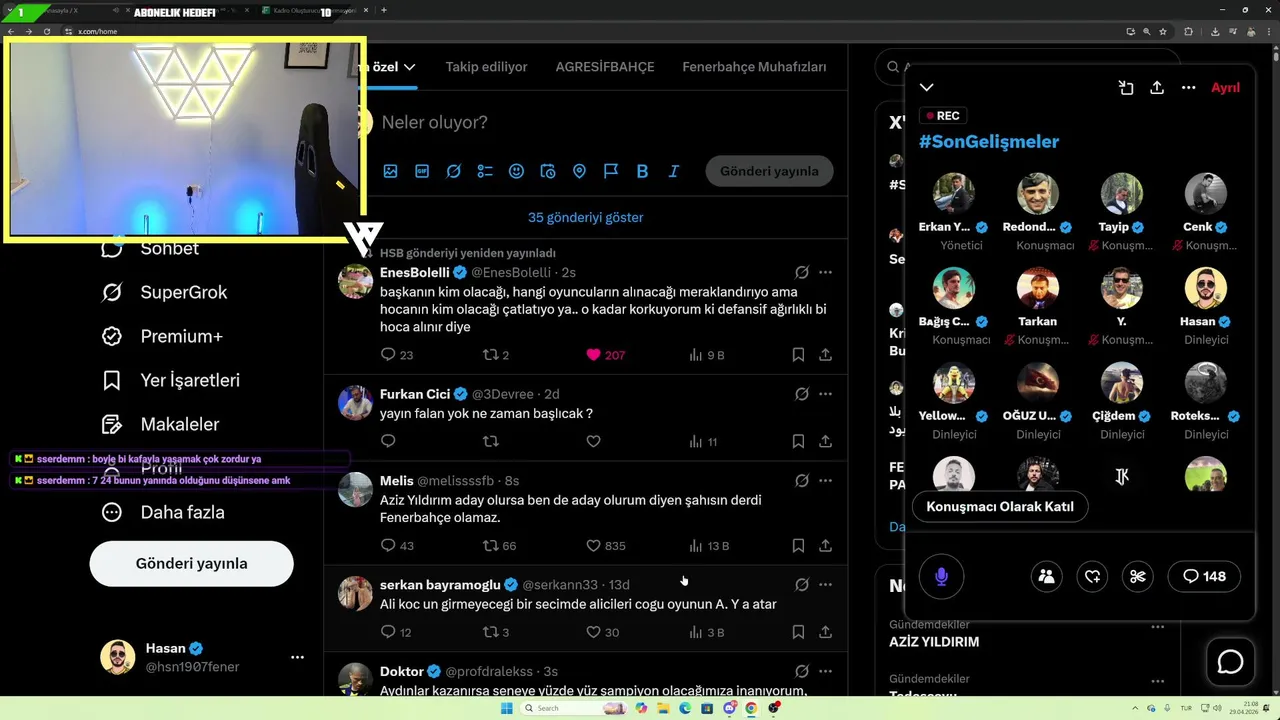
Task: Add location tag in composer
Action: [x=579, y=171]
